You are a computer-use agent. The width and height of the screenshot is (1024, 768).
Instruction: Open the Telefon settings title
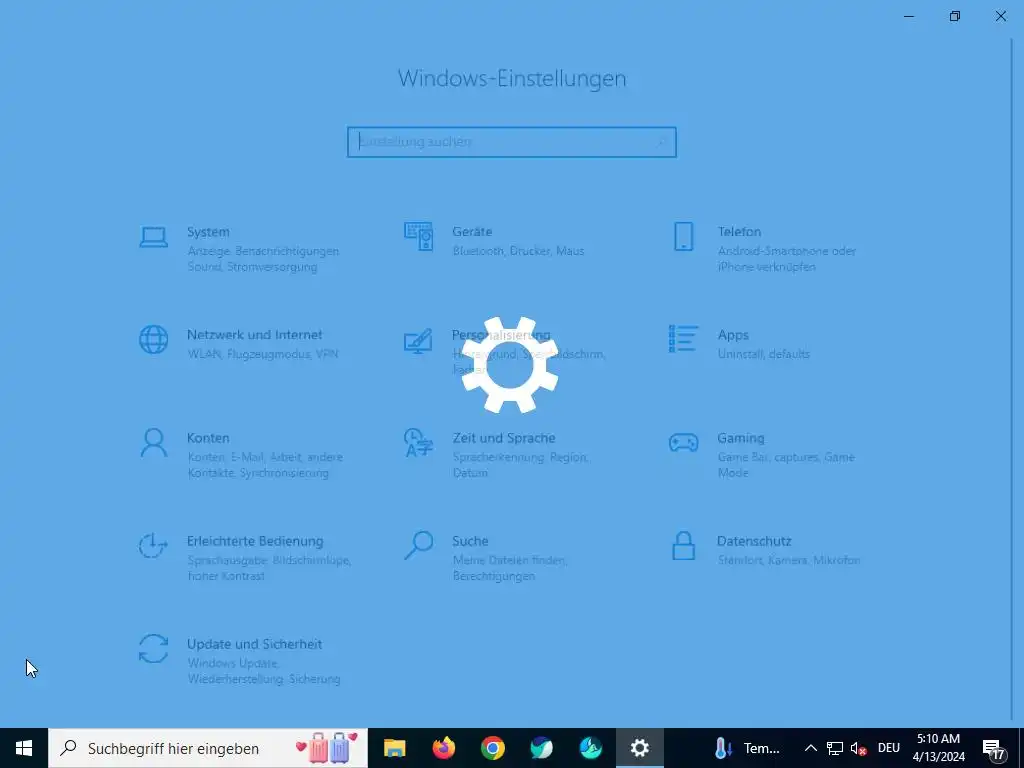click(739, 232)
